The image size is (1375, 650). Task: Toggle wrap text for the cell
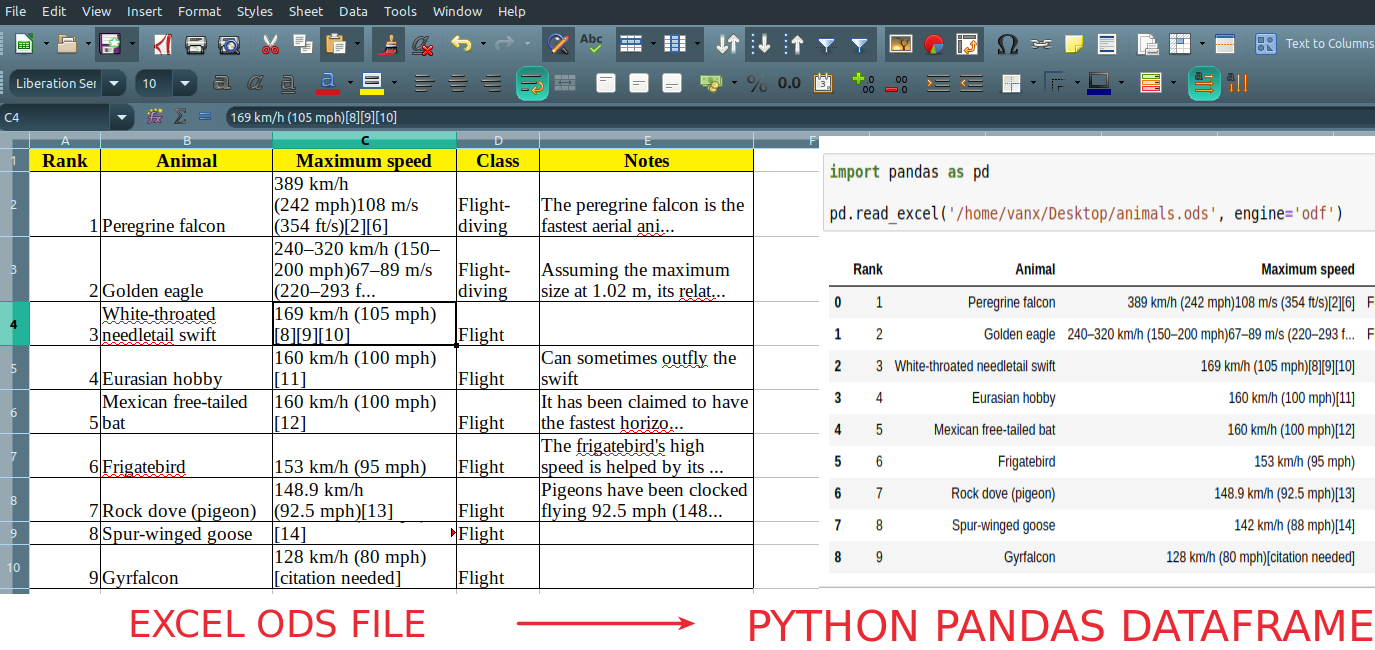tap(533, 83)
